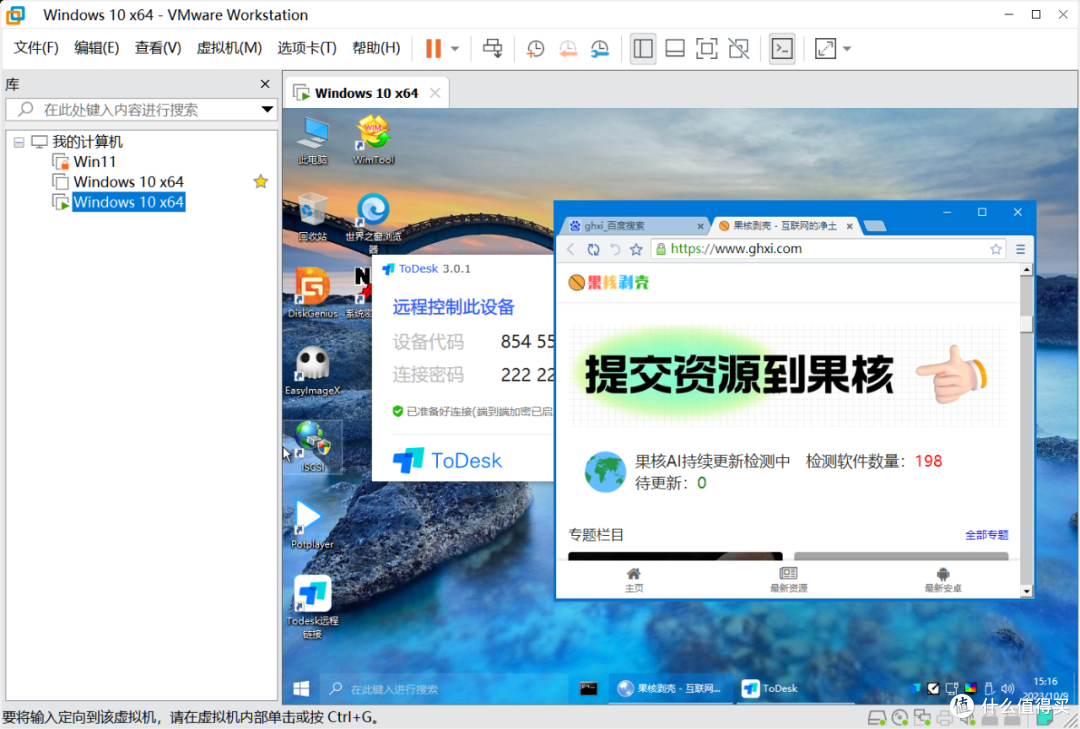Screen dimensions: 1080x729
Task: Select the running Windows 10 x64 entry
Action: 128,202
